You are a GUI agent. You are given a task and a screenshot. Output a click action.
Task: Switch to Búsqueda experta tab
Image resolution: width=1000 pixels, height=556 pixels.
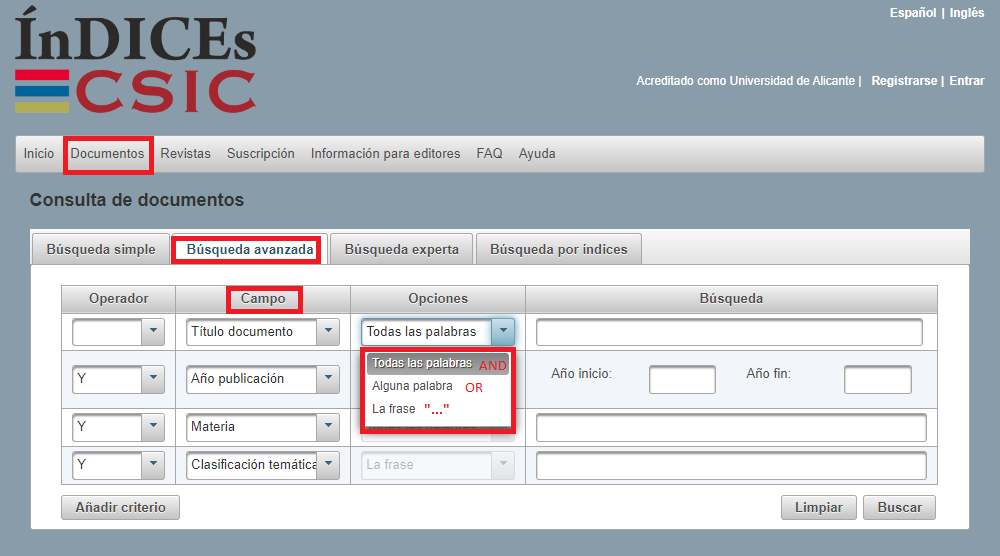402,249
